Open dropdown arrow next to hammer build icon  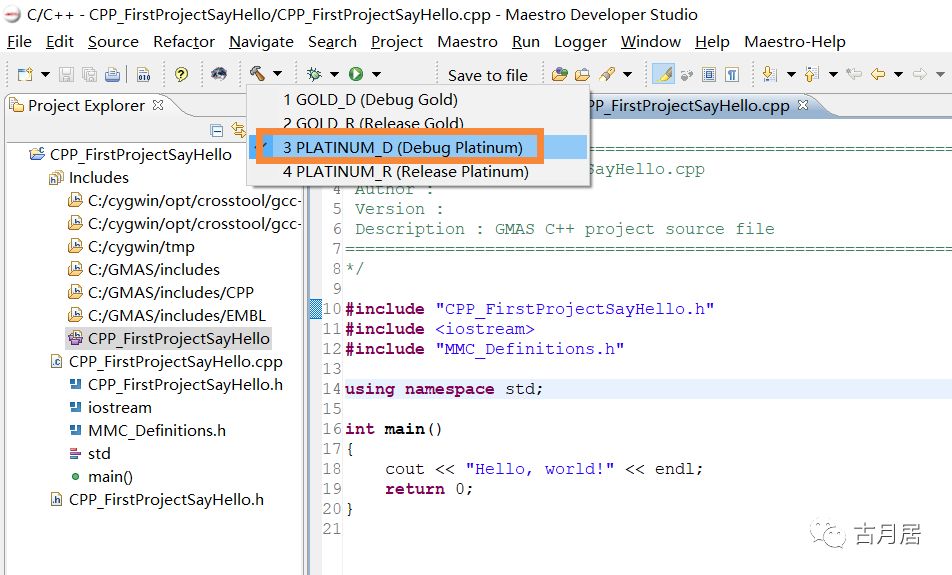pyautogui.click(x=277, y=74)
